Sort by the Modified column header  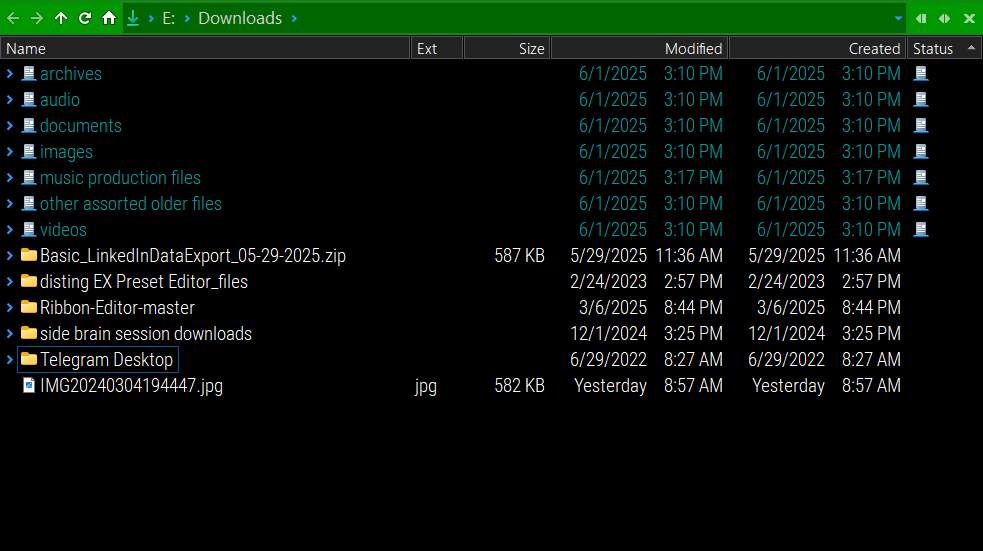[x=638, y=48]
